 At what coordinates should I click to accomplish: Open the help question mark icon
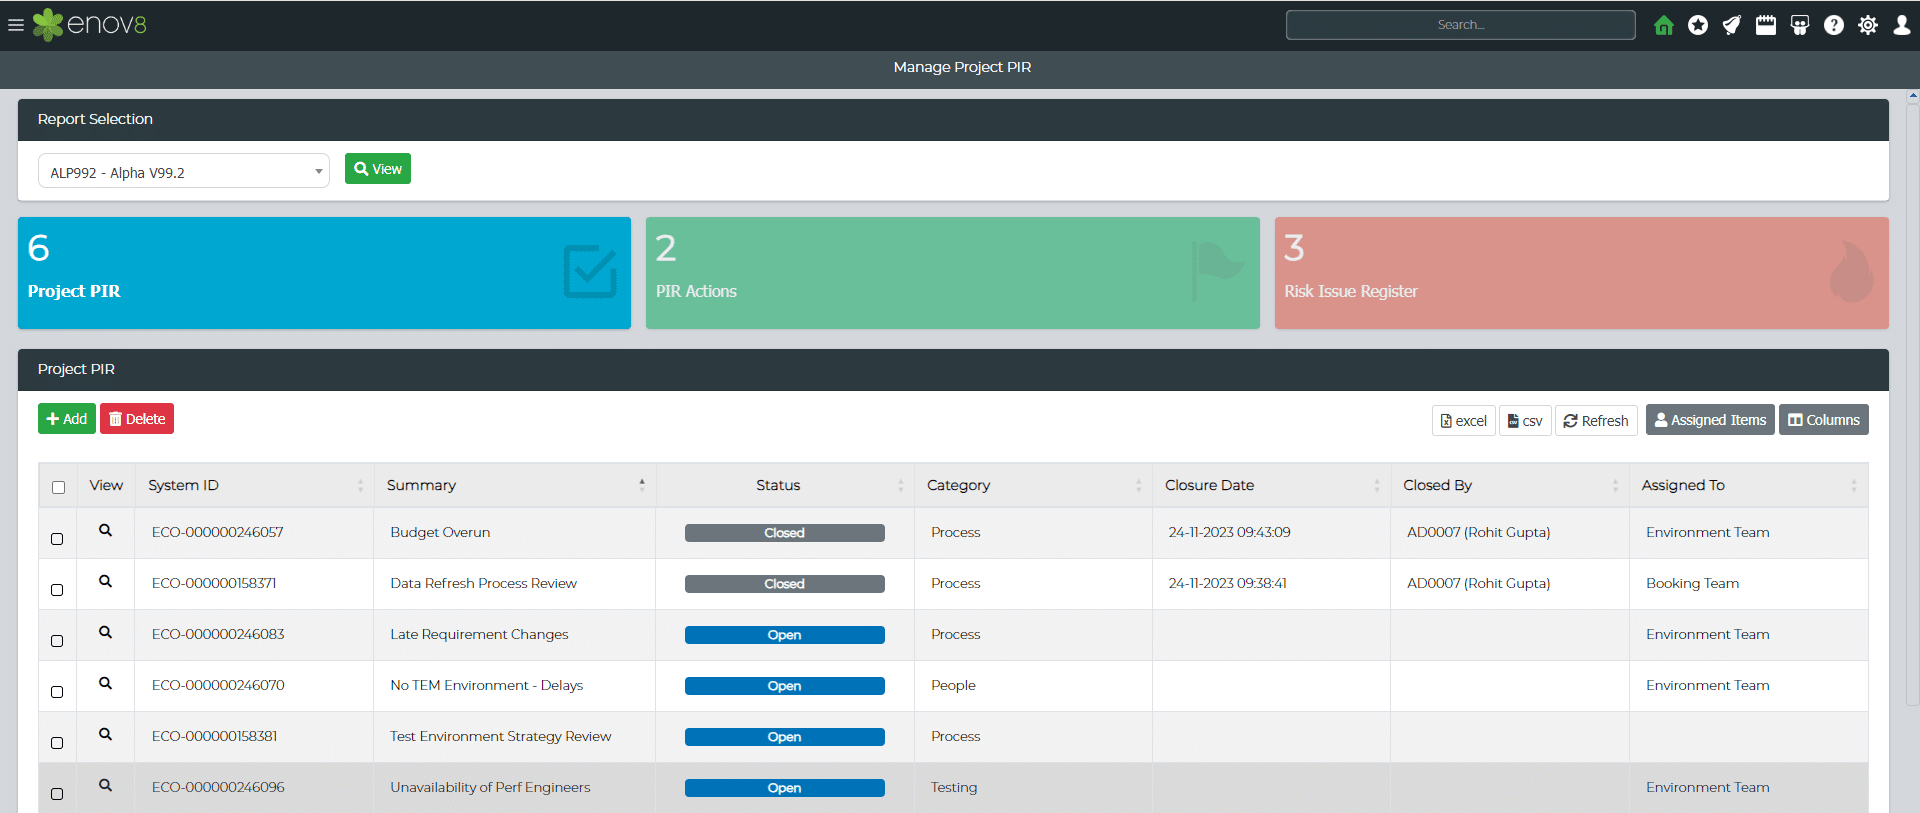pos(1834,25)
